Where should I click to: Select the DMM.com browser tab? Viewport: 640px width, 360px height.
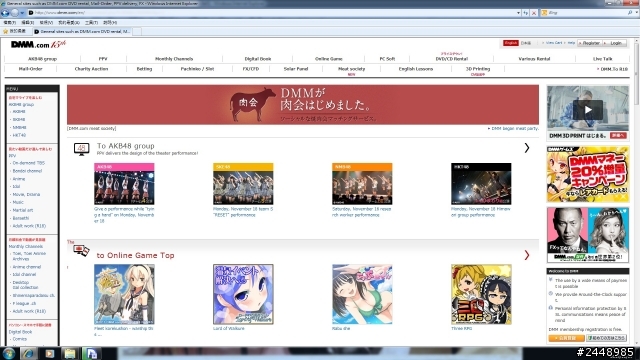click(82, 31)
